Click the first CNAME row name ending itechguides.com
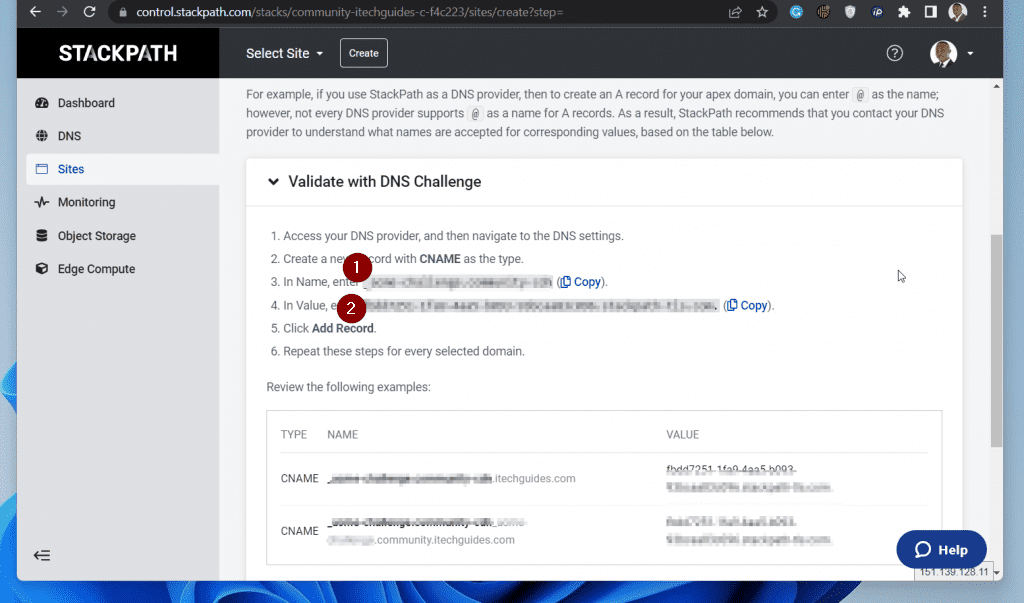Image resolution: width=1024 pixels, height=603 pixels. point(451,478)
